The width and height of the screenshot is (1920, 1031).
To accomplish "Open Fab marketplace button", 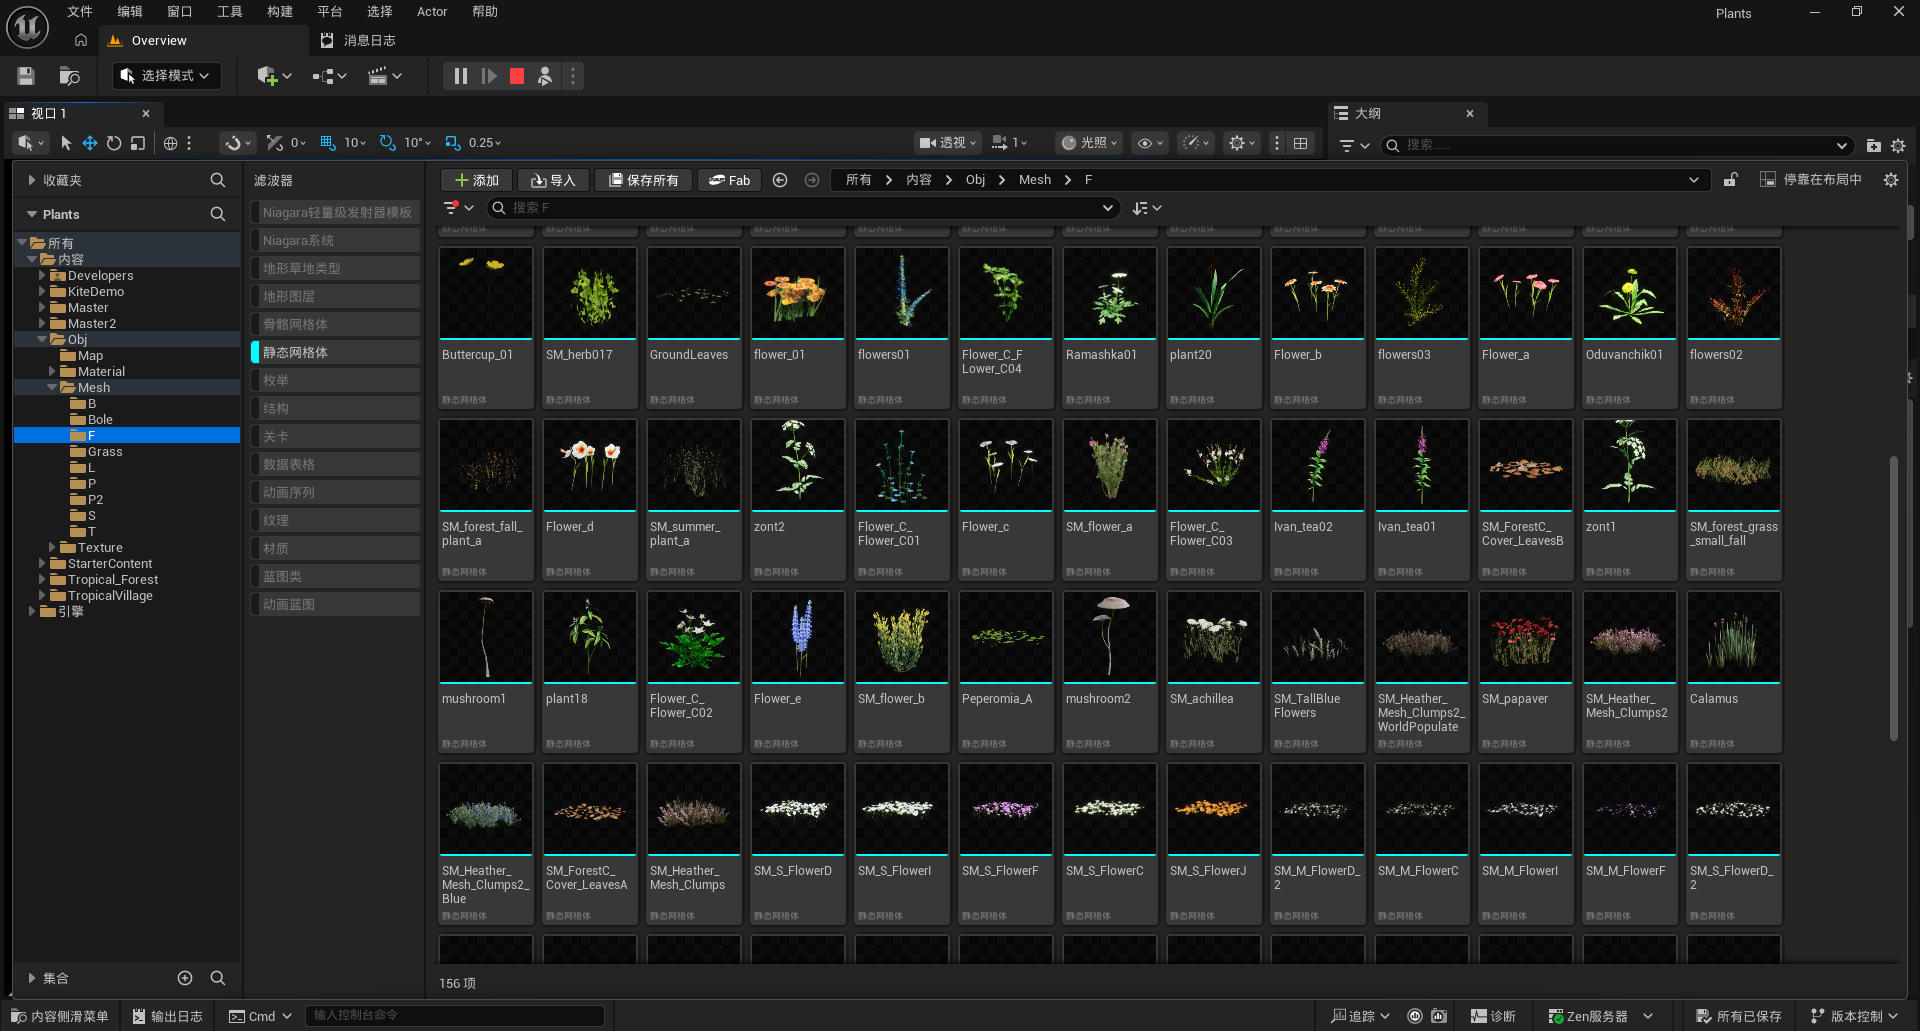I will tap(729, 180).
